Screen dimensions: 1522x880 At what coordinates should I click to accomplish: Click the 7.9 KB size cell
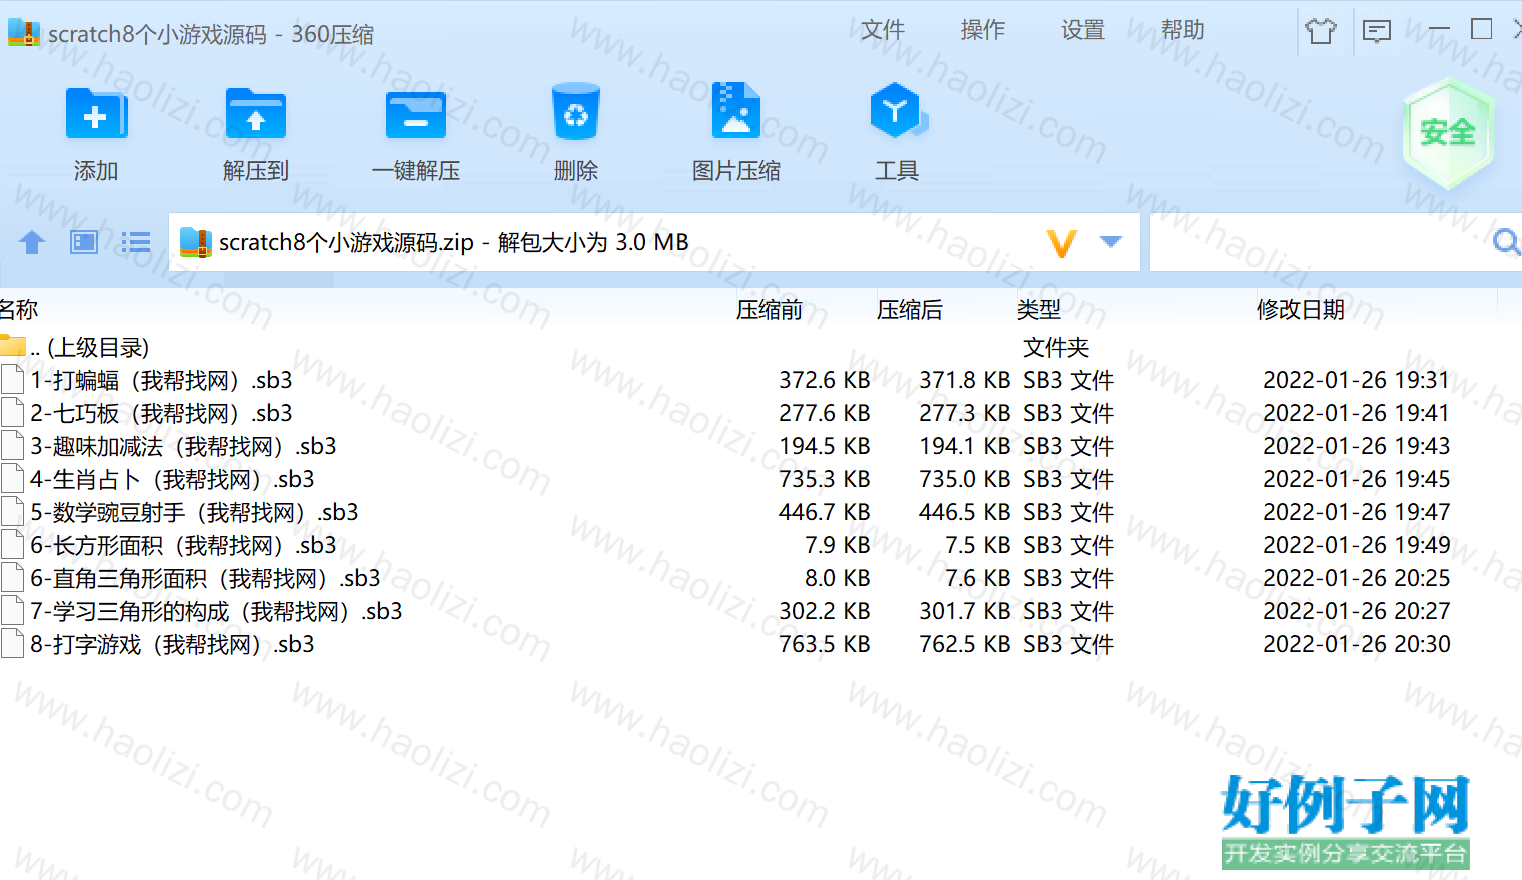[x=838, y=545]
